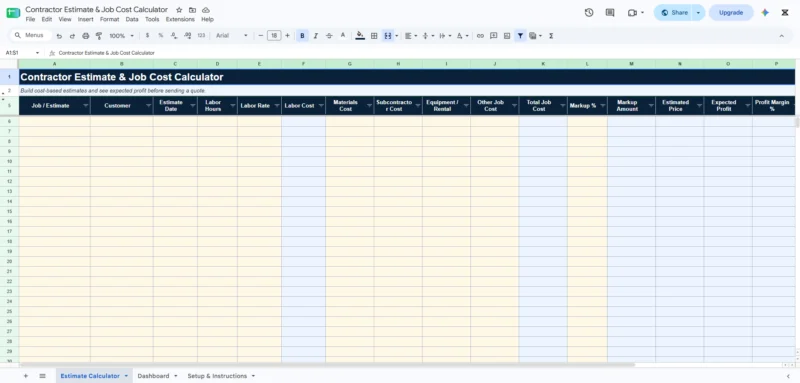Open text wrapping options

[x=445, y=36]
